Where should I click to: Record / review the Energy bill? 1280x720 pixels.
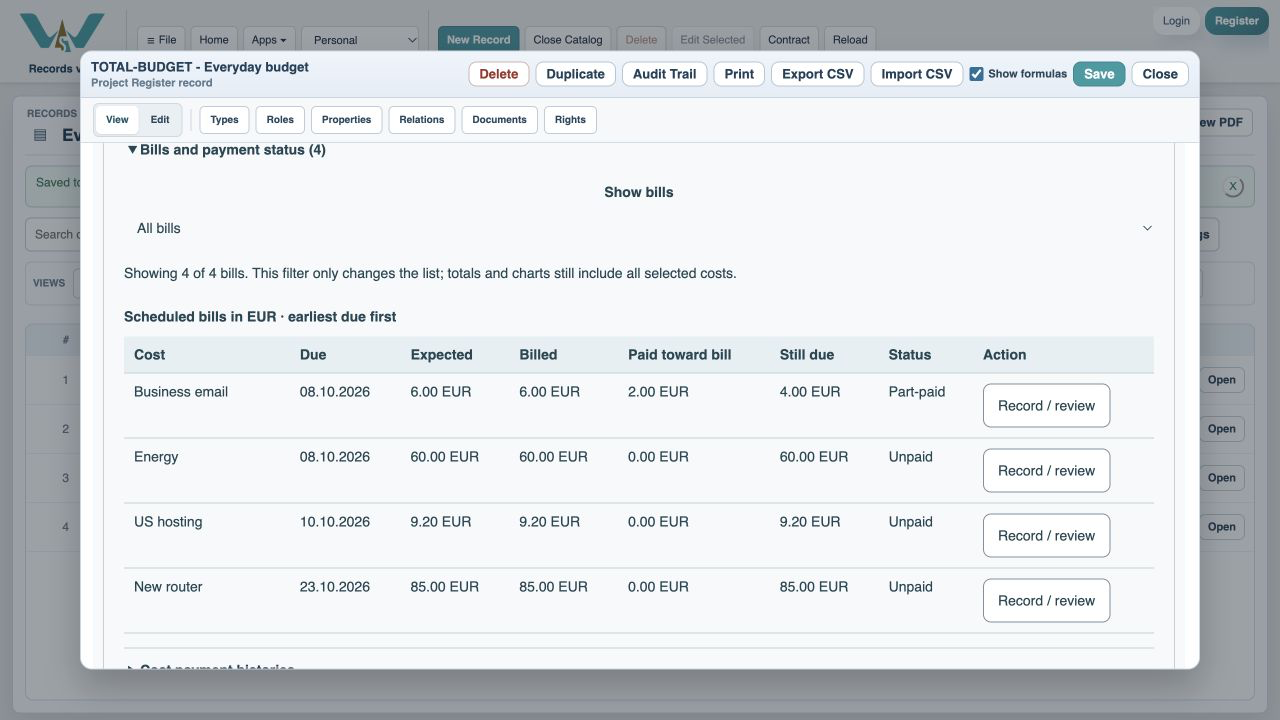click(x=1046, y=471)
